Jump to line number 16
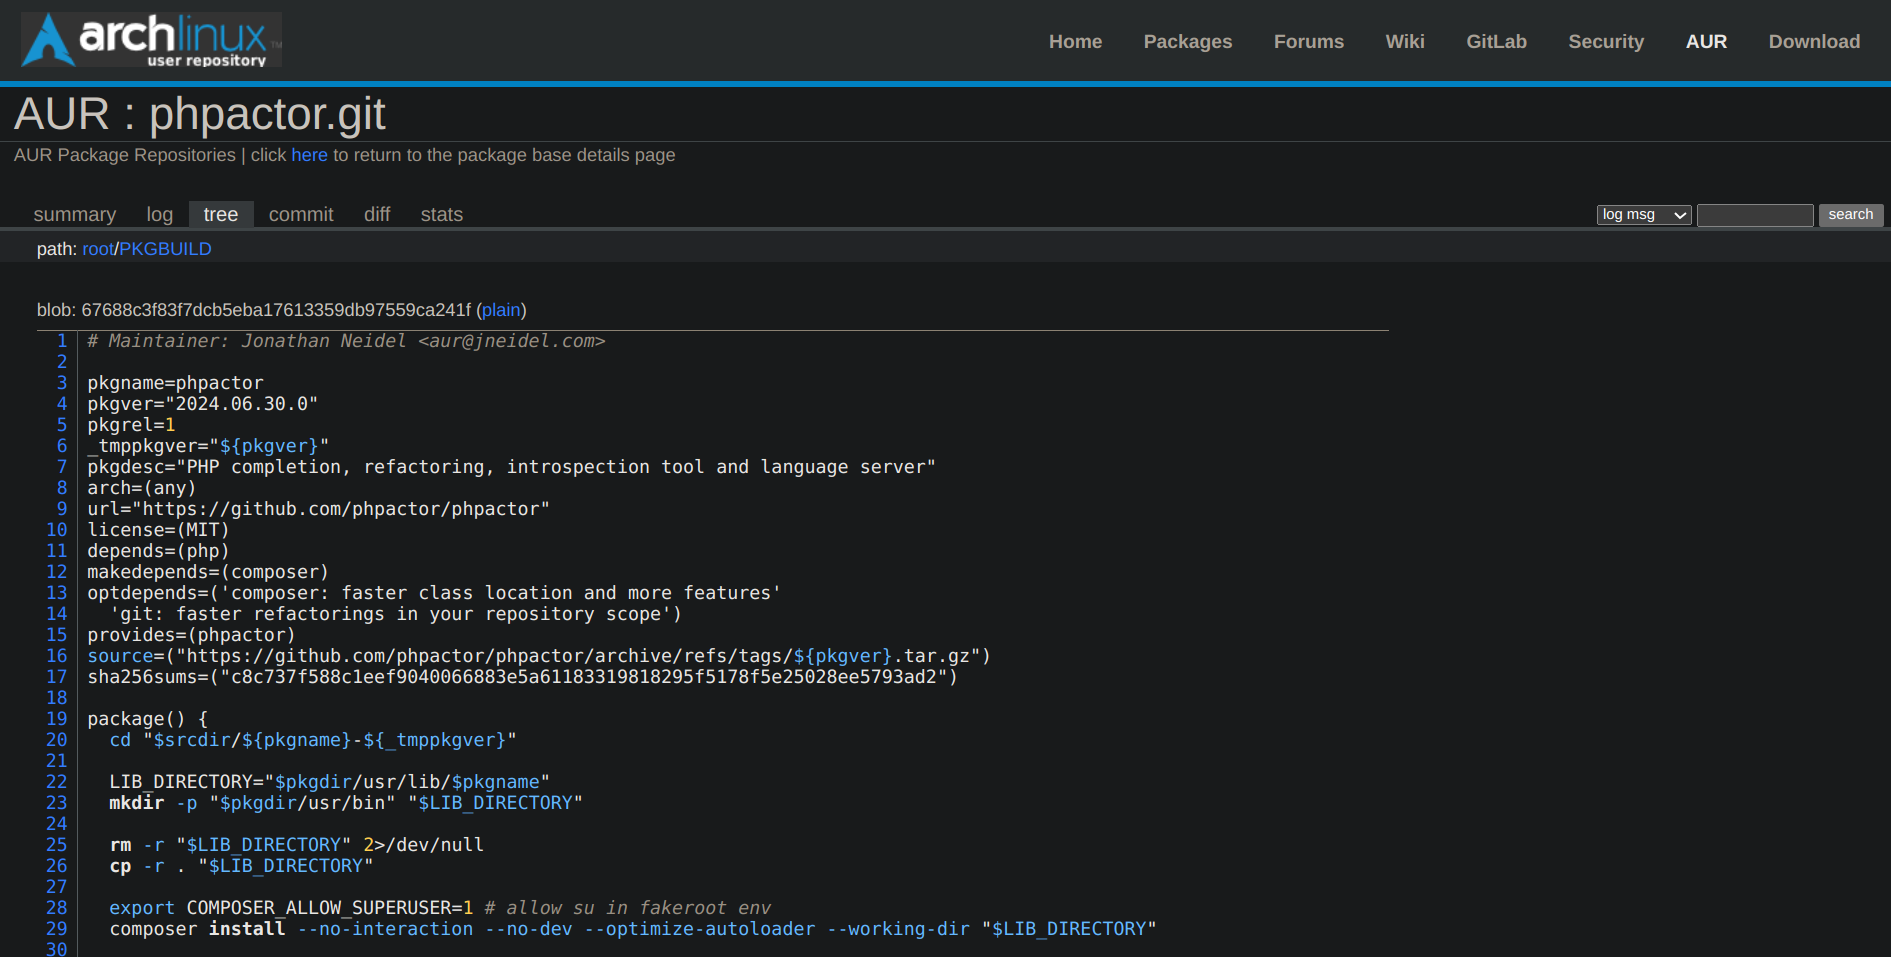1891x957 pixels. coord(57,656)
